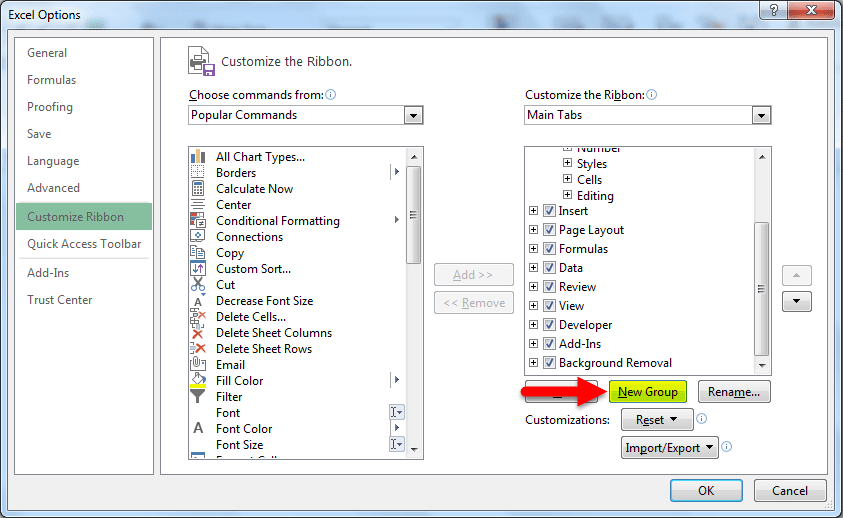Open the Reset dropdown button

point(657,420)
